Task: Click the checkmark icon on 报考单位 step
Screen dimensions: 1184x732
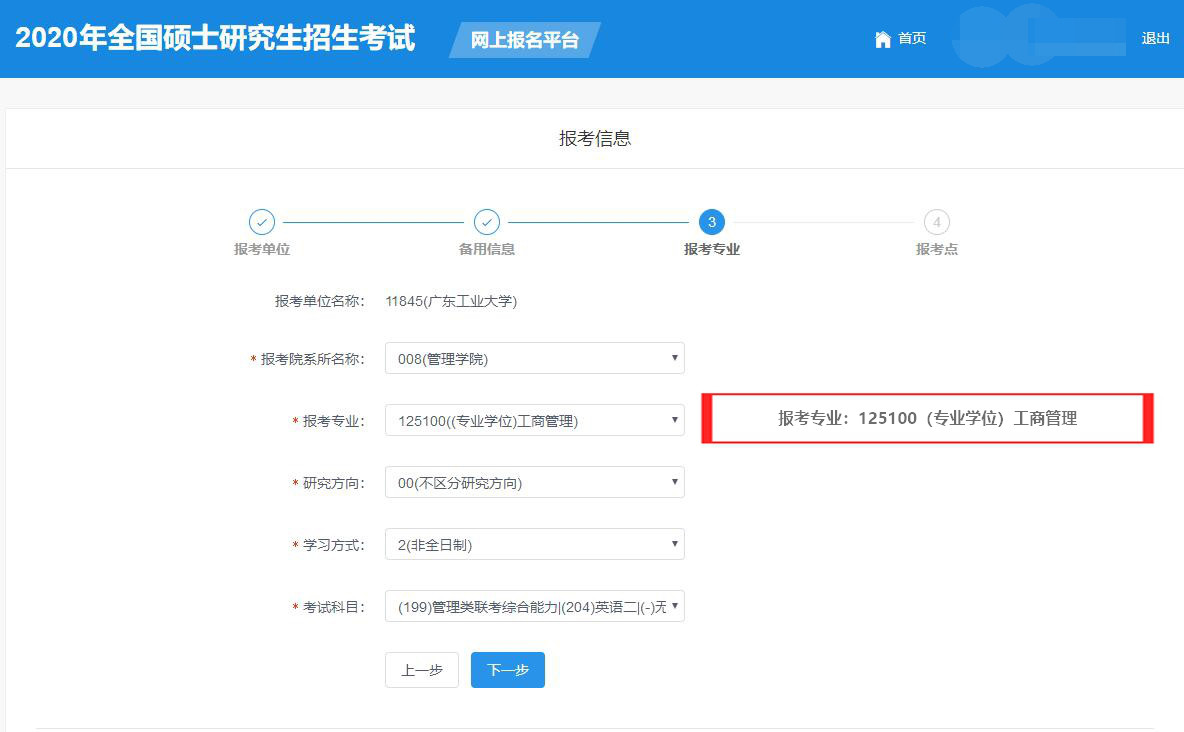Action: (262, 222)
